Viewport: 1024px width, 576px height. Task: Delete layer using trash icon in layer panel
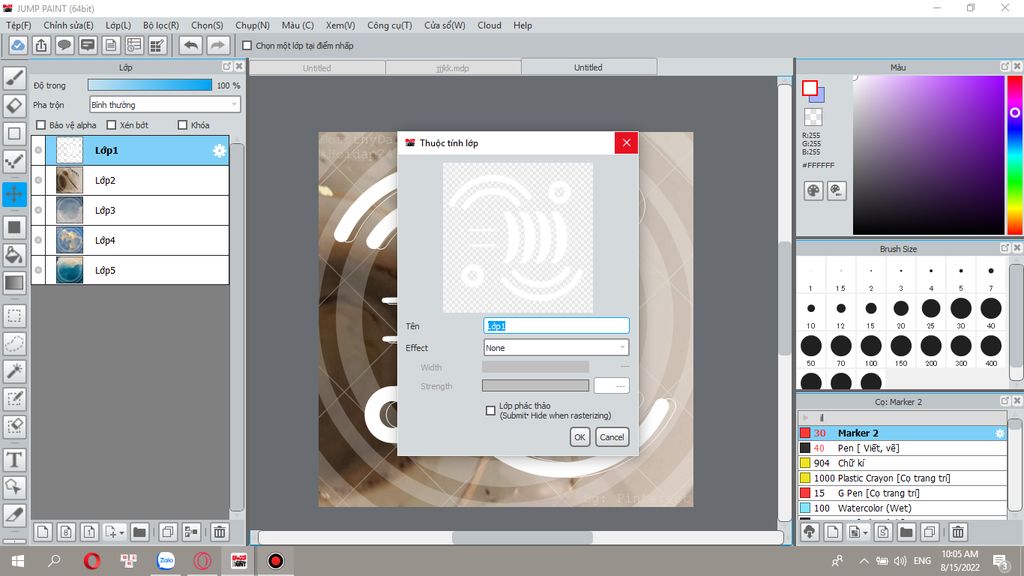219,532
